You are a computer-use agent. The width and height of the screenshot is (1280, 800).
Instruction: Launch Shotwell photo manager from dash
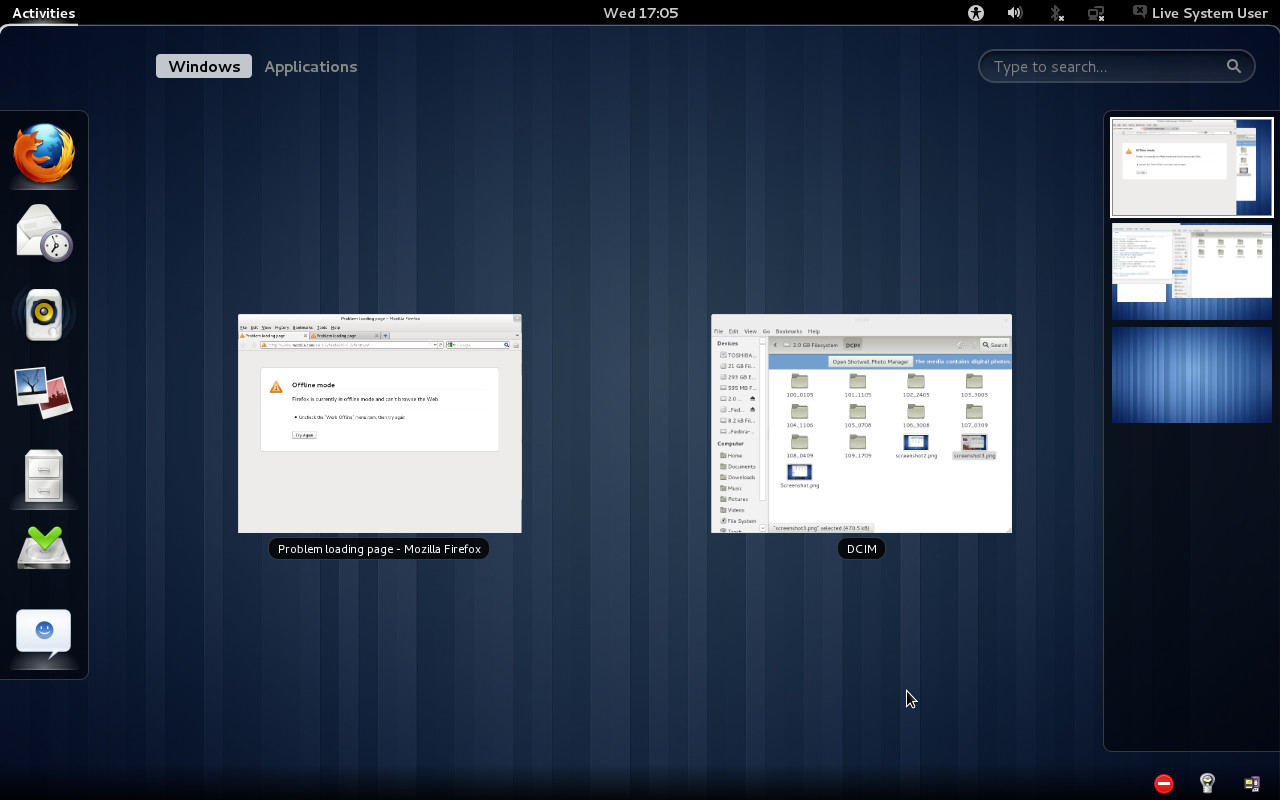[x=44, y=393]
